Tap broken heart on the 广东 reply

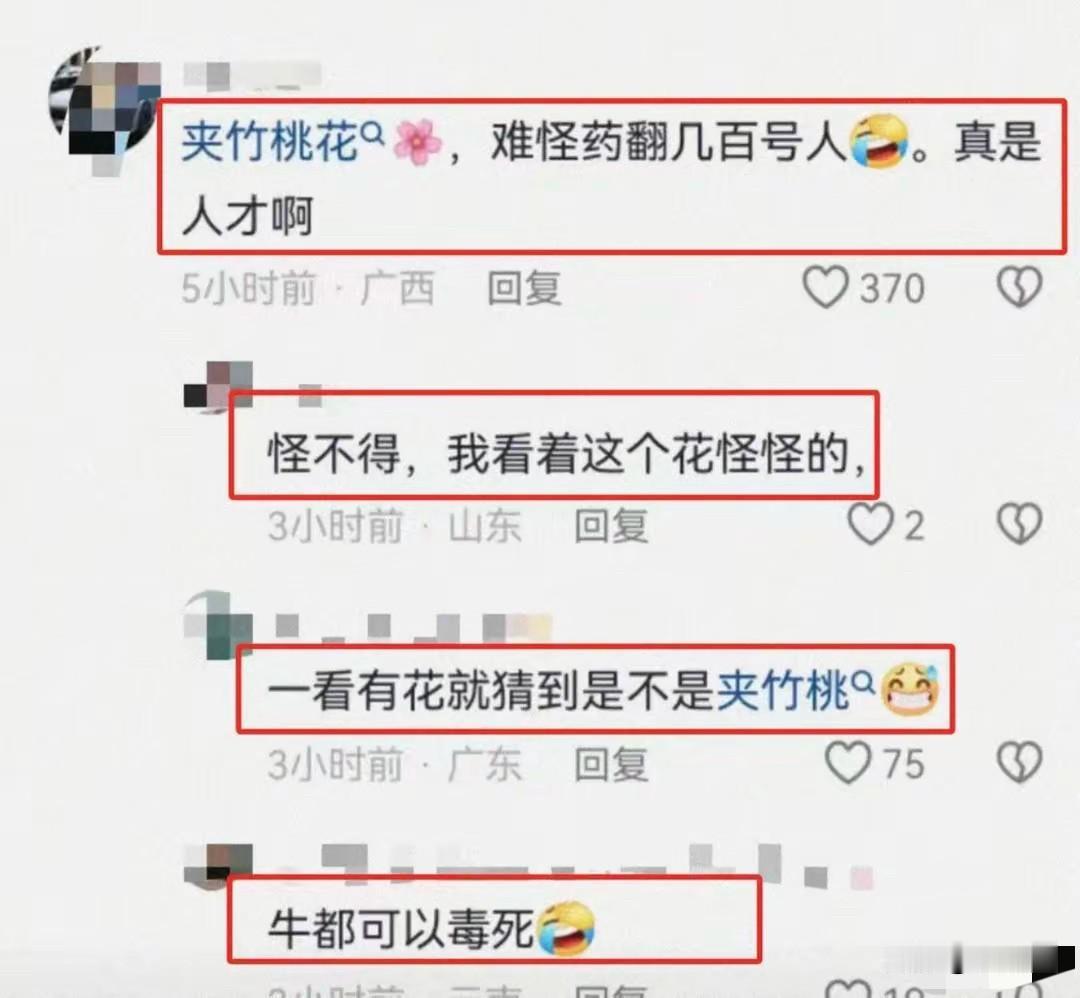1020,762
